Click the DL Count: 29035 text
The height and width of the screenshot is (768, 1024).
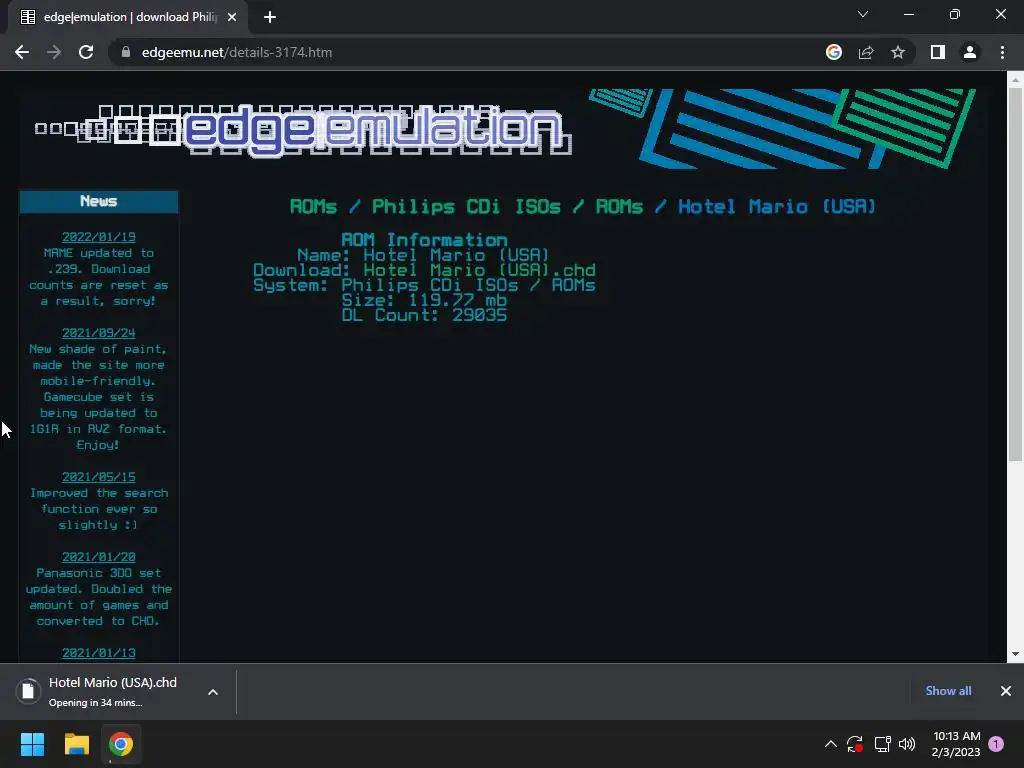click(x=424, y=315)
